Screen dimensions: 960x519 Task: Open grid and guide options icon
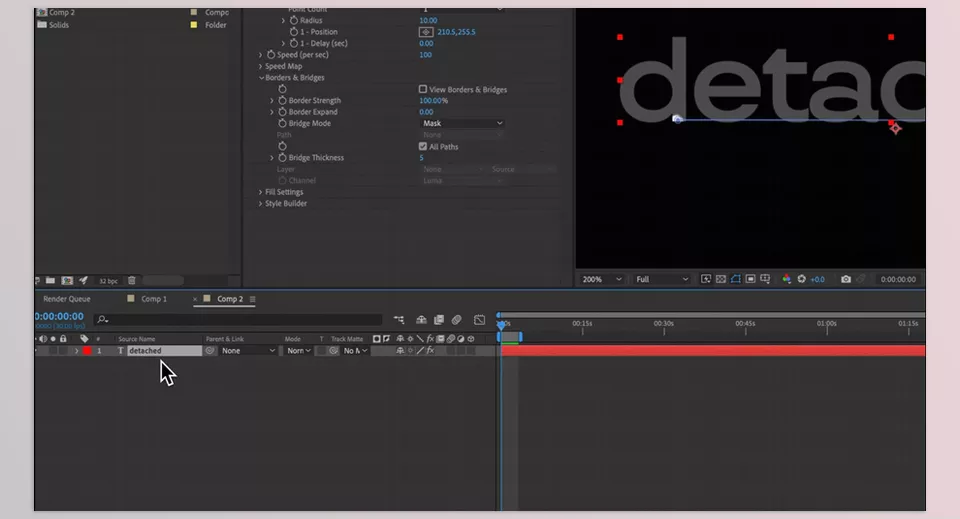pos(765,279)
